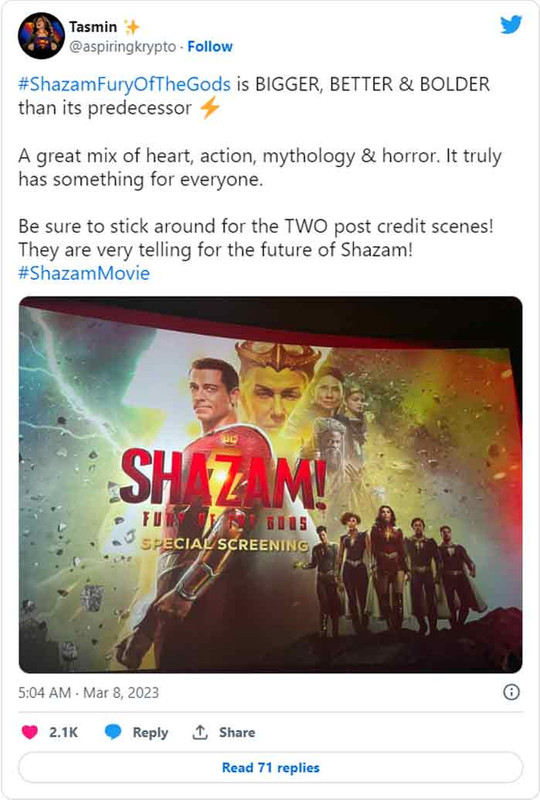Click the sparkle emoji beside Tasmin
This screenshot has width=540, height=800.
pos(132,27)
